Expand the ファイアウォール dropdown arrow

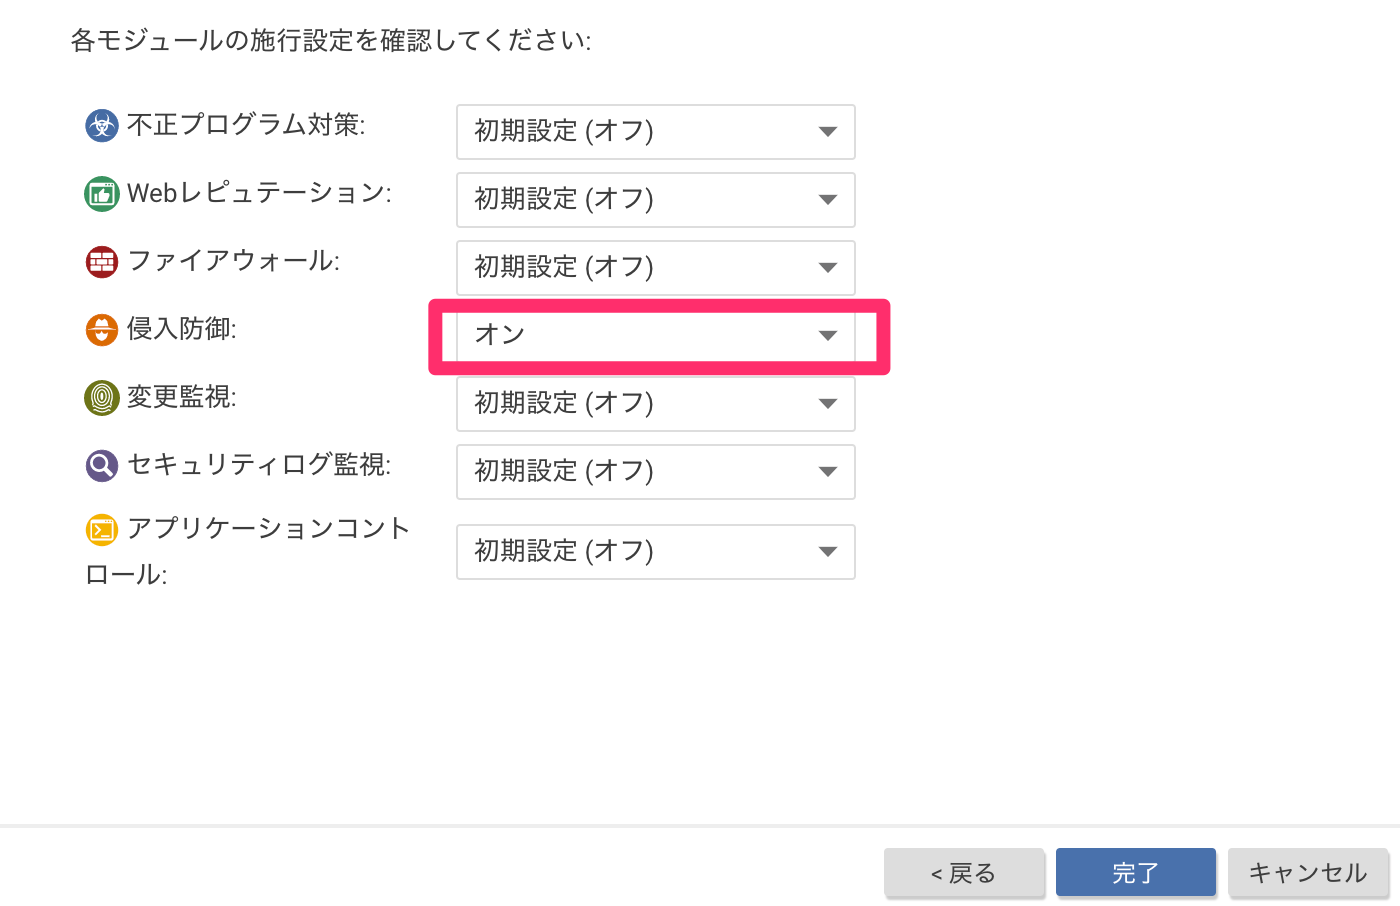[x=827, y=268]
